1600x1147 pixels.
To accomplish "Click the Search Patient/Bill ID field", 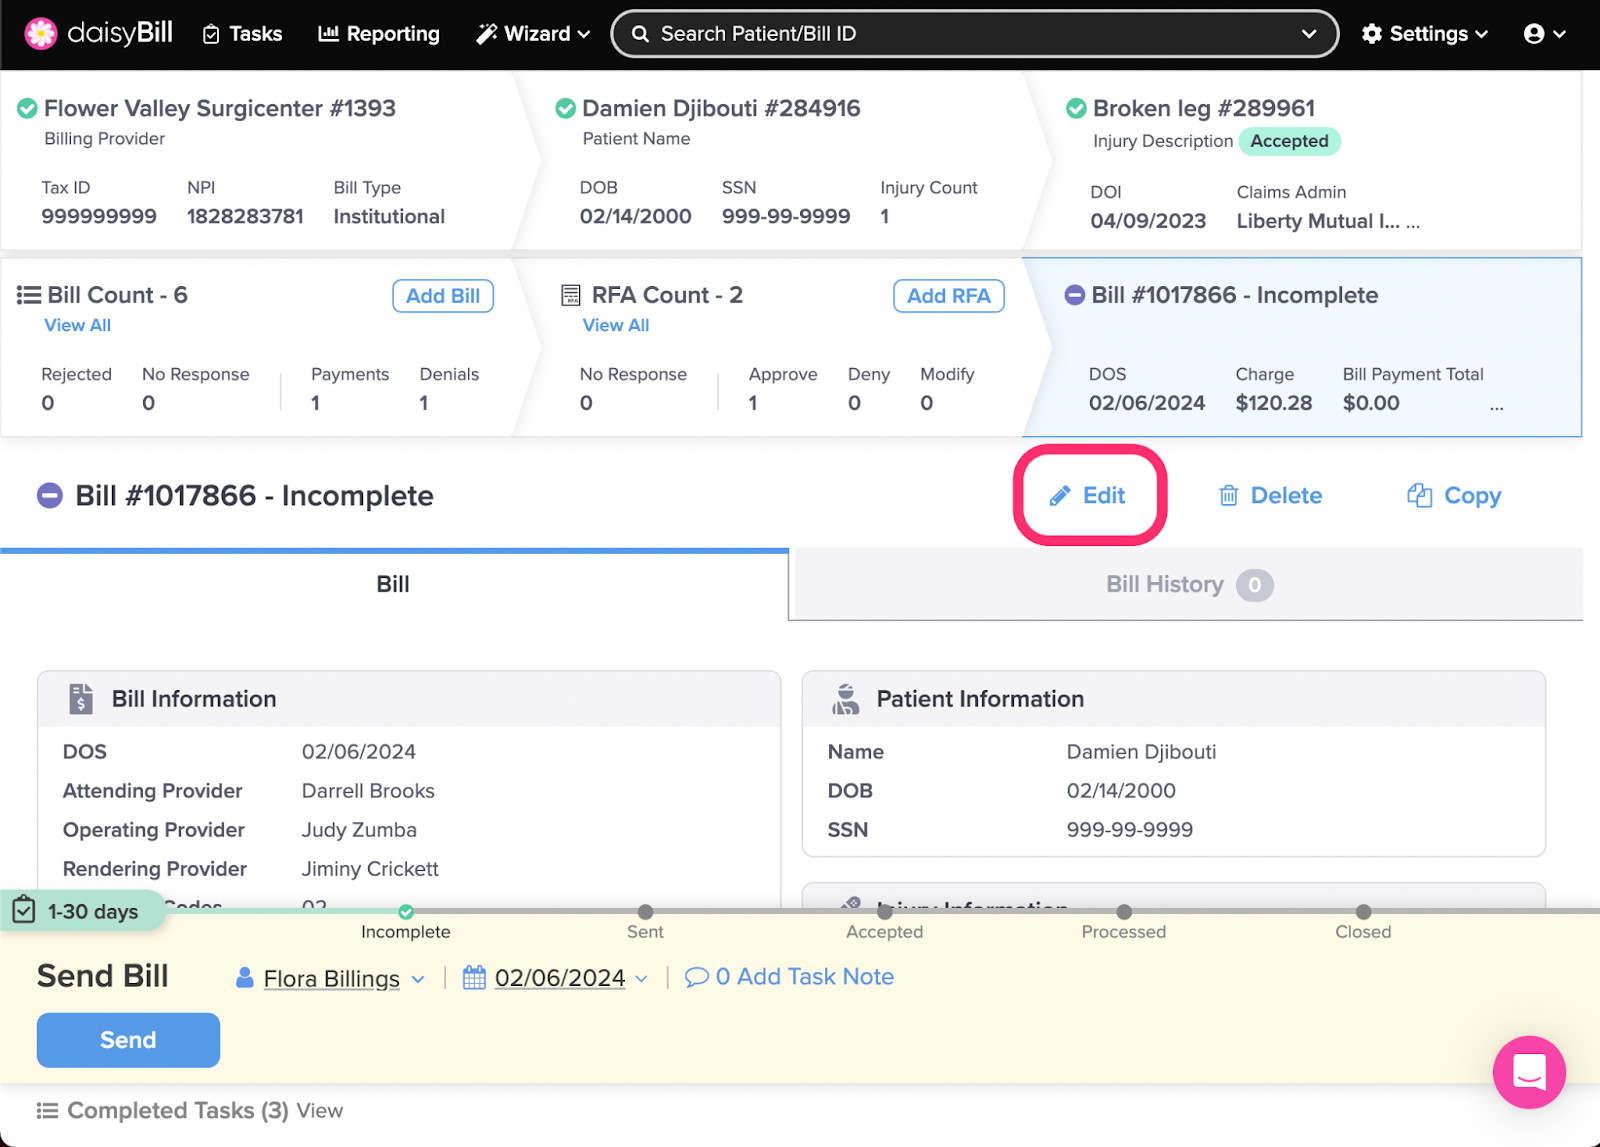I will pyautogui.click(x=974, y=34).
